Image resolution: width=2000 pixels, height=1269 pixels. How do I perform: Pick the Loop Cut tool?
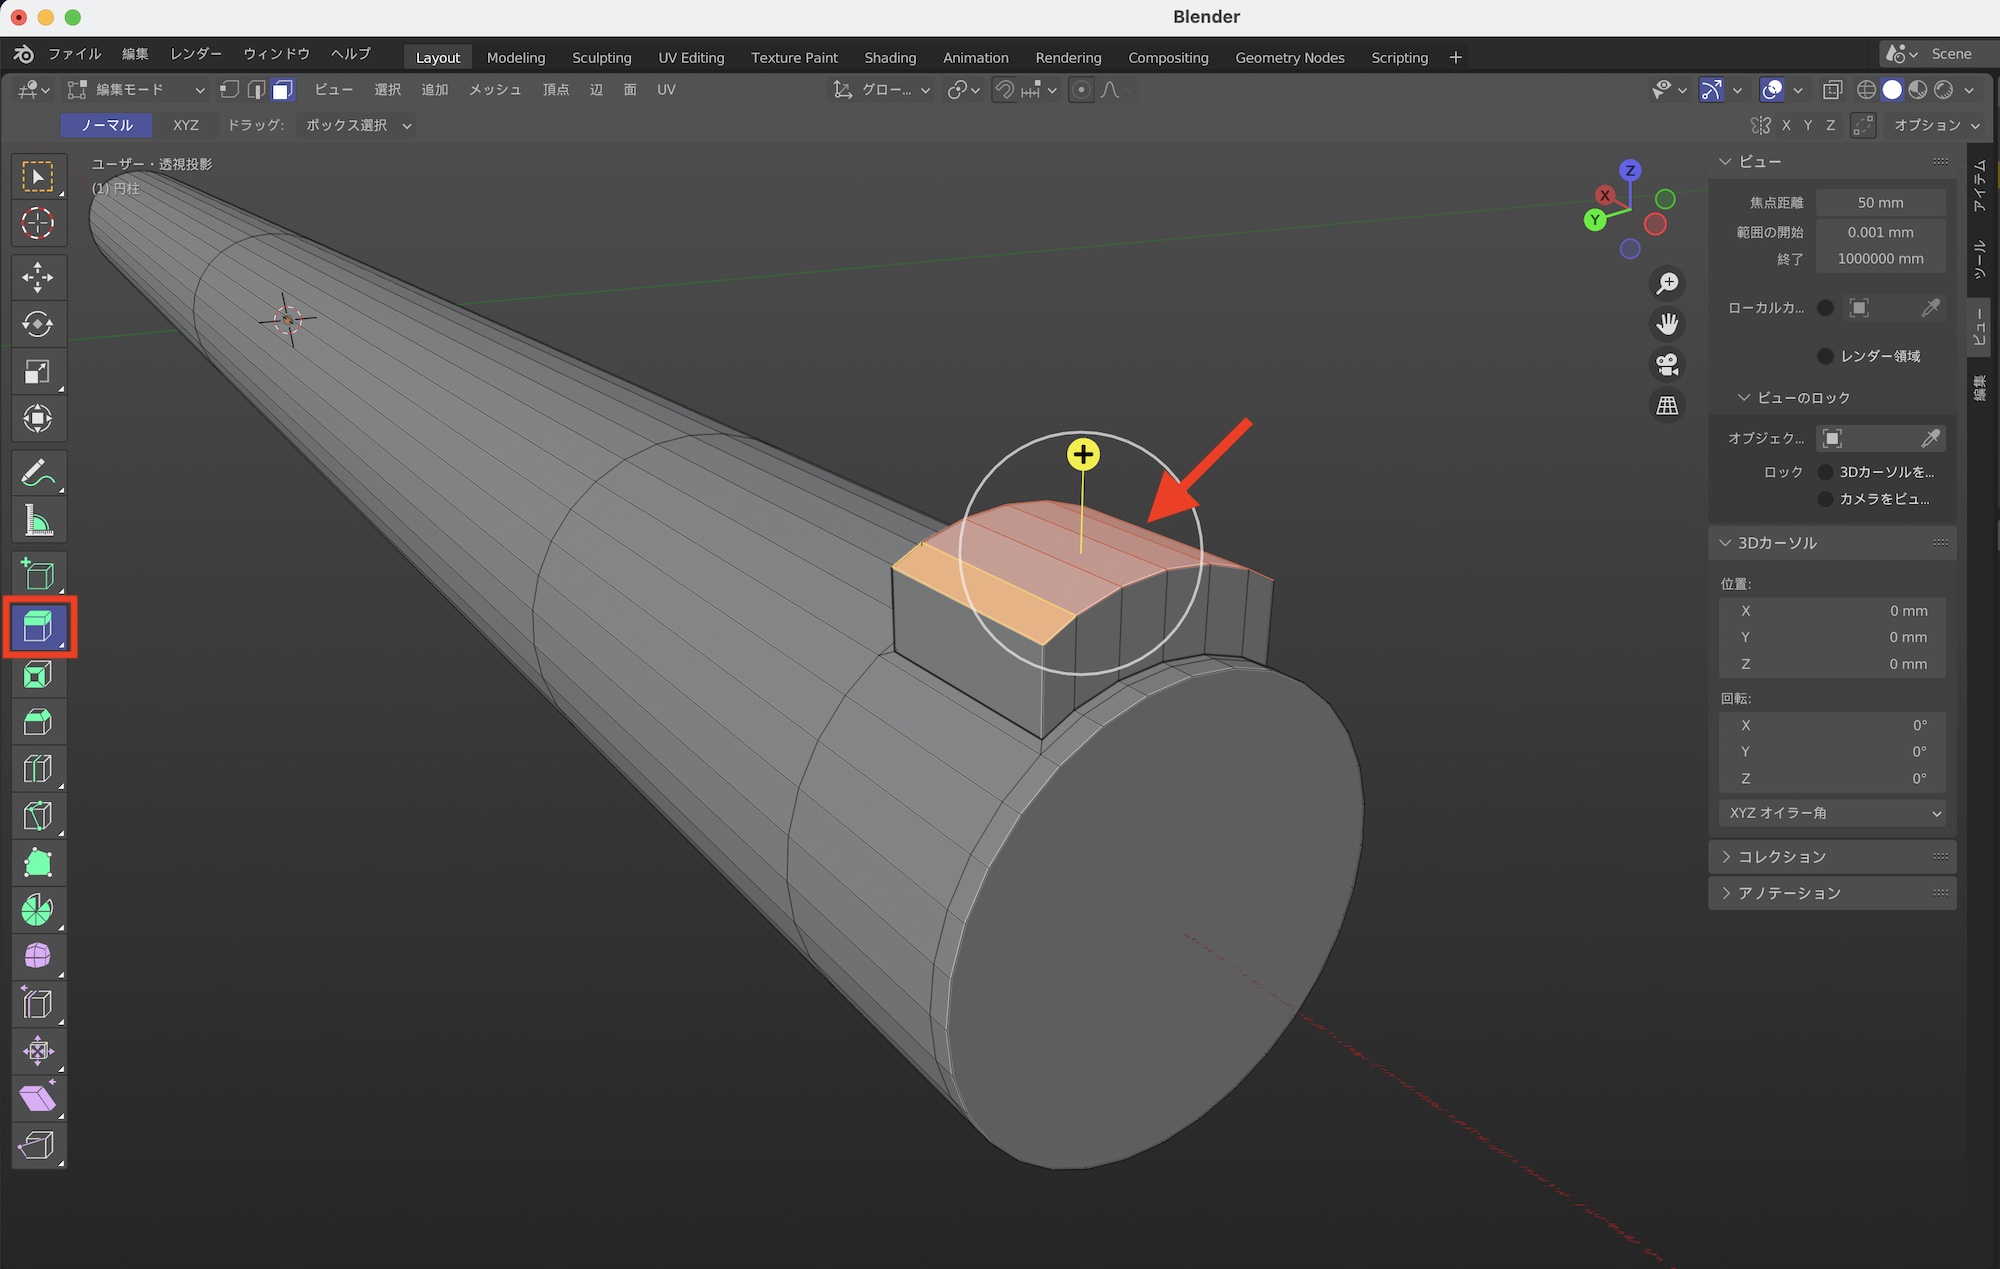pos(38,769)
